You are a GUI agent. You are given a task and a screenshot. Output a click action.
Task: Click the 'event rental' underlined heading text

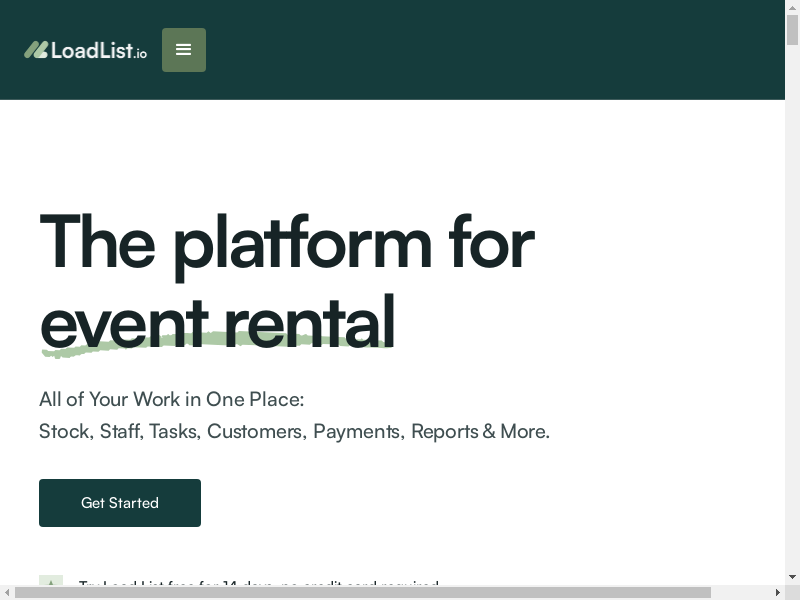pyautogui.click(x=216, y=322)
